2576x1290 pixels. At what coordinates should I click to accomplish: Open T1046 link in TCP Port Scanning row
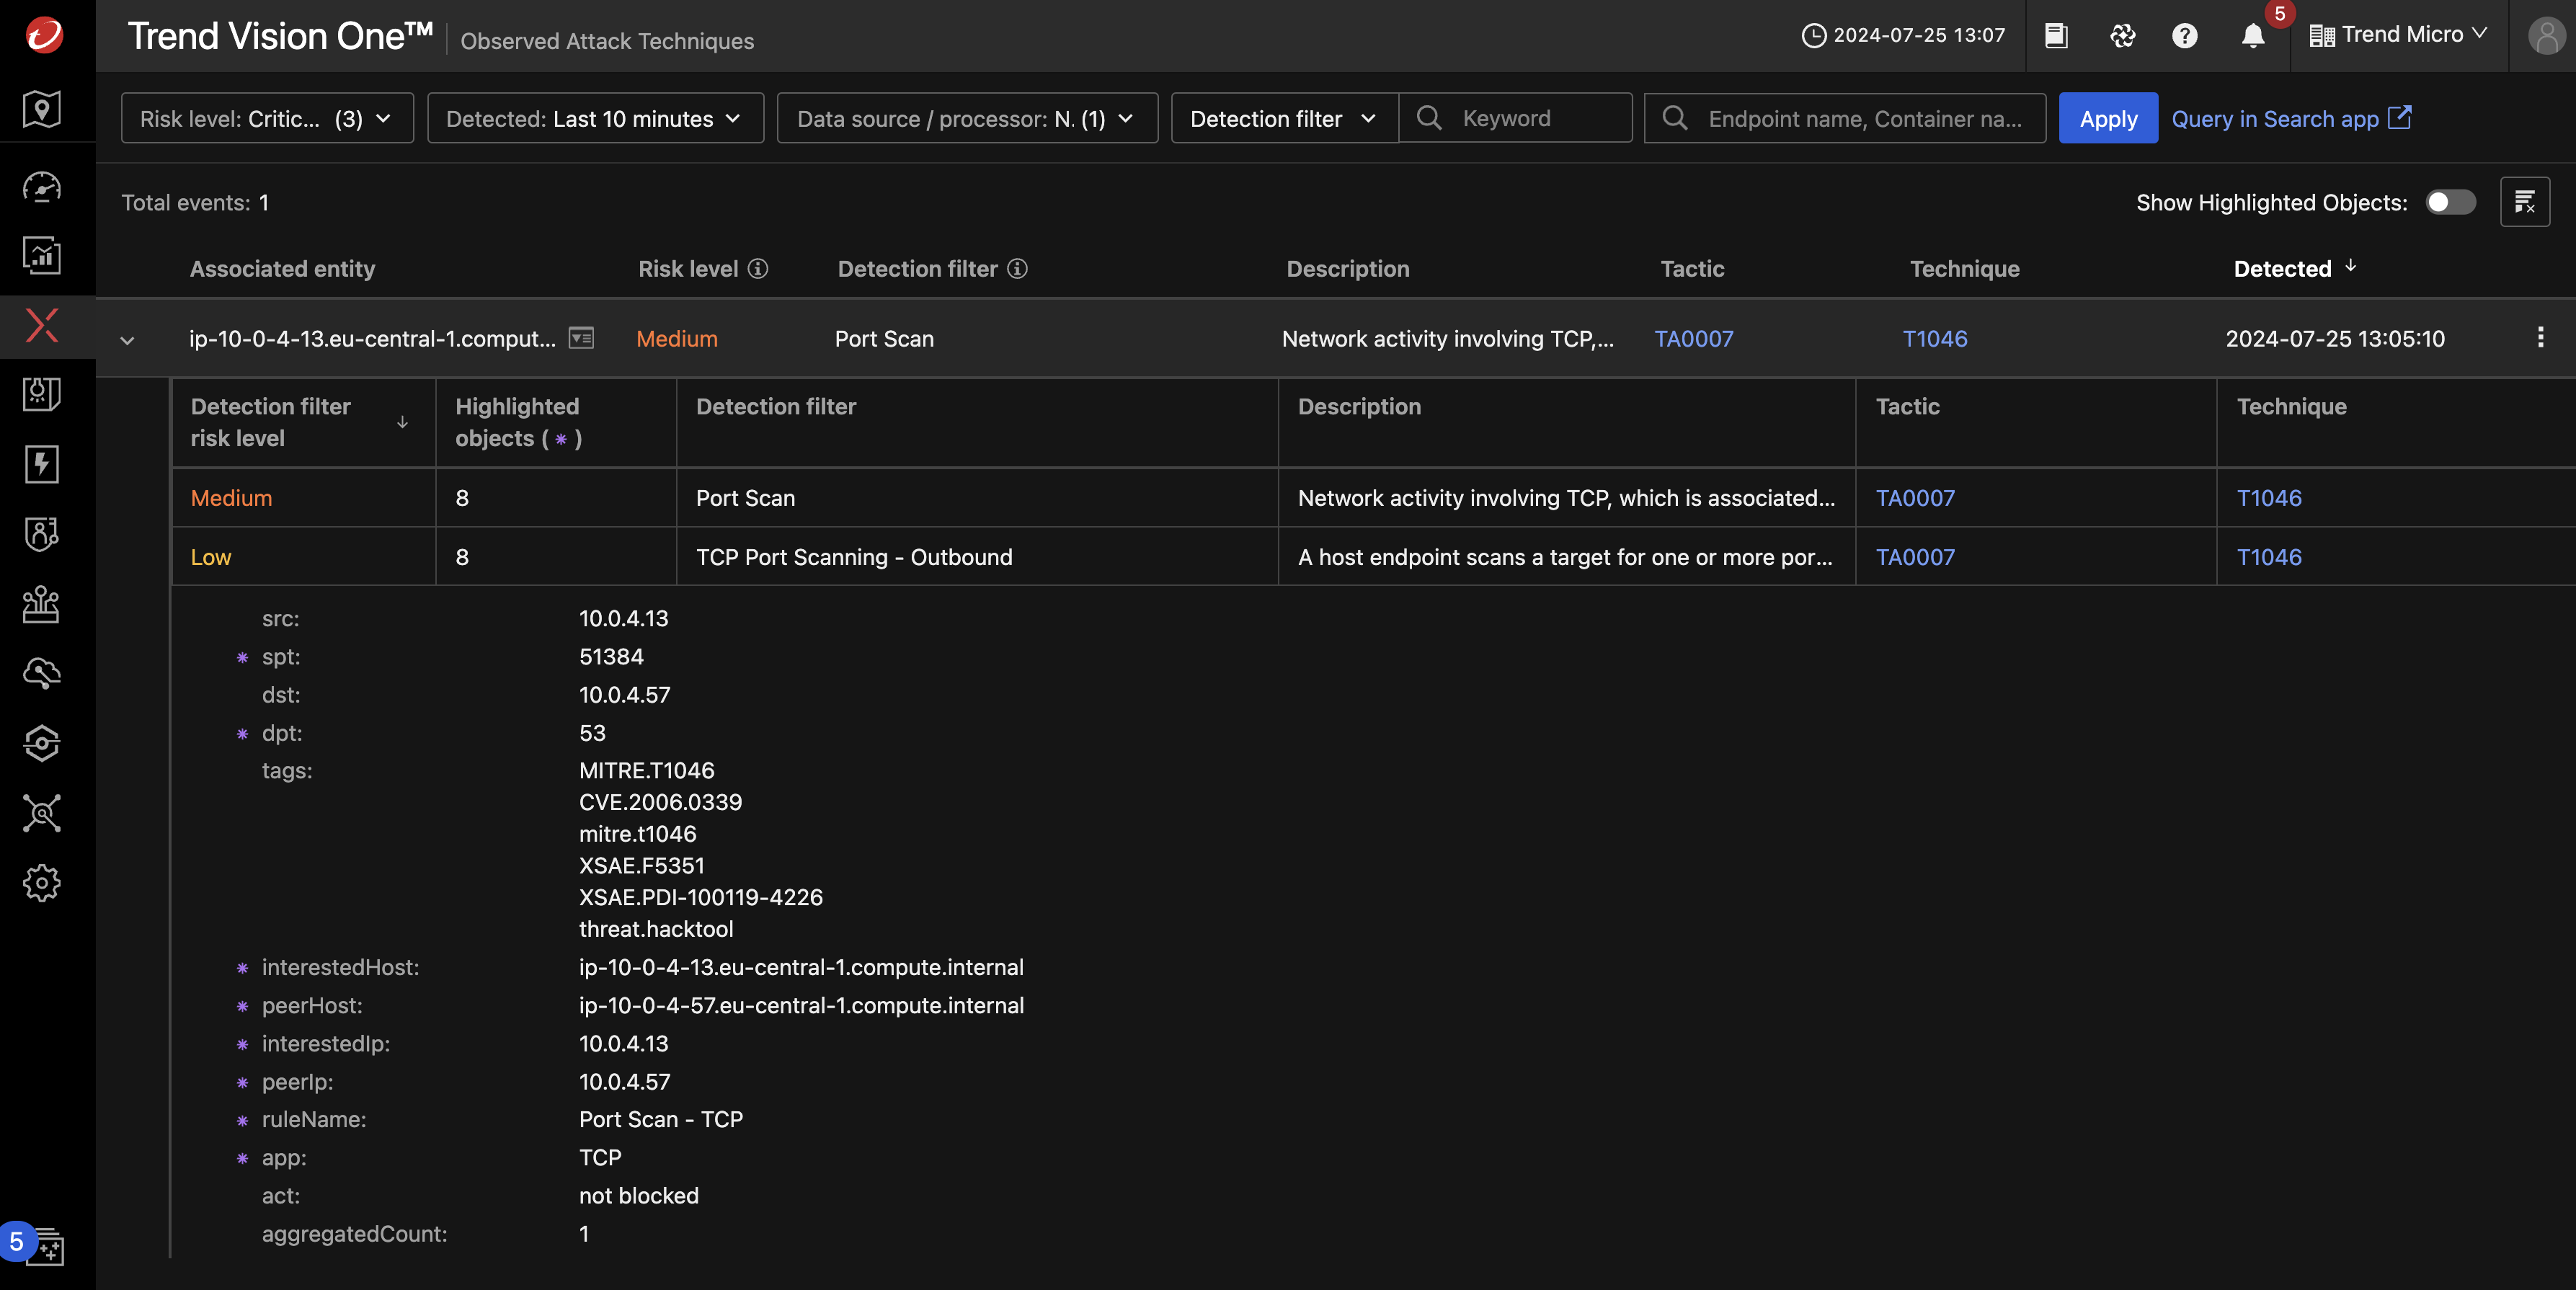pos(2269,556)
